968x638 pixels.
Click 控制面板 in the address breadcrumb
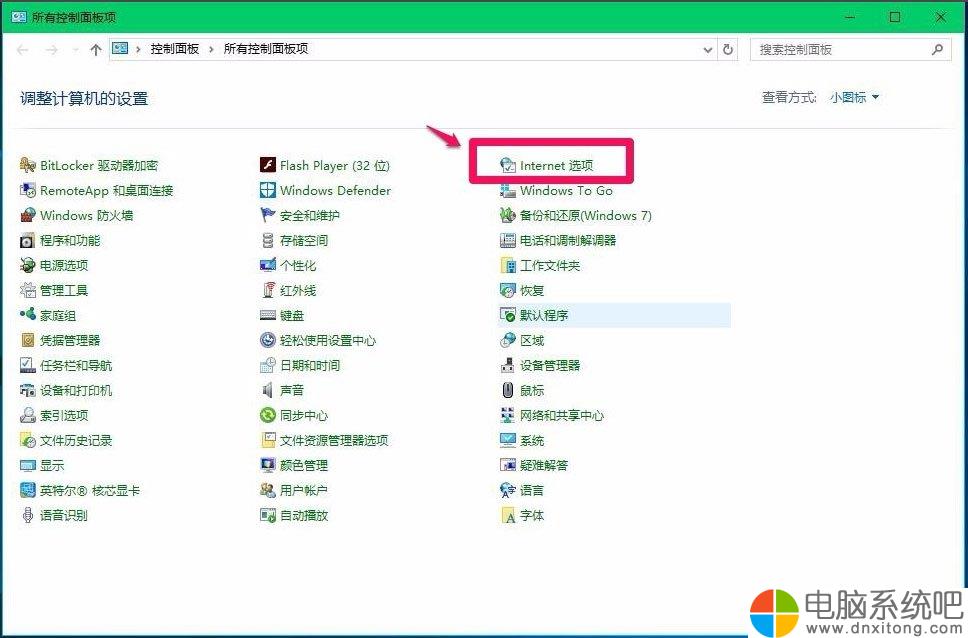[175, 49]
